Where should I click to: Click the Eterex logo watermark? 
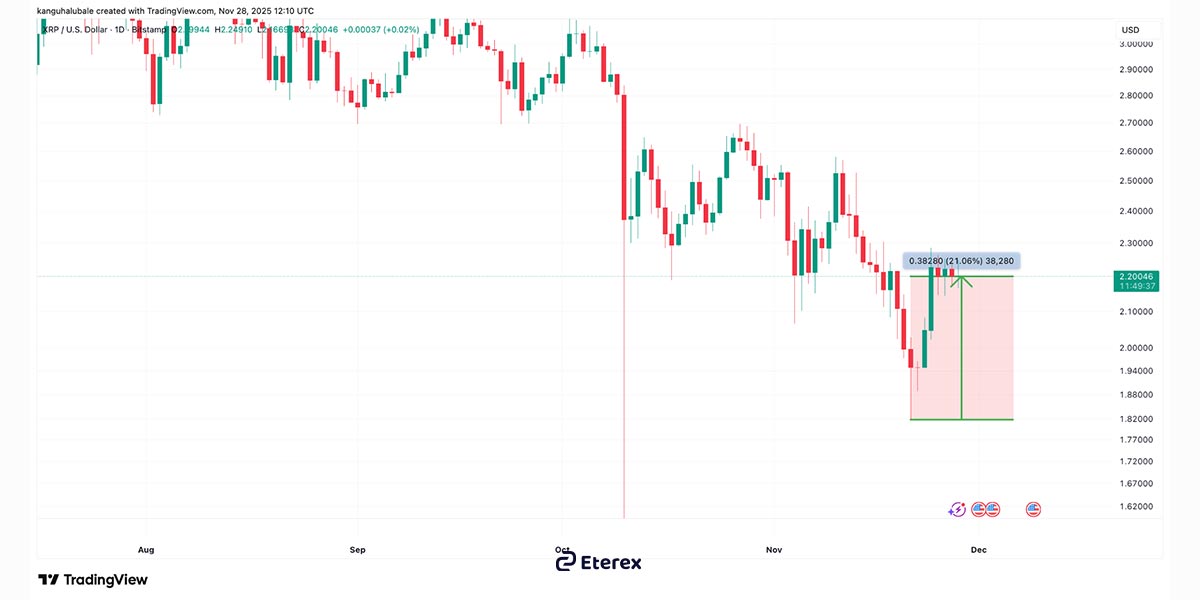tap(598, 562)
